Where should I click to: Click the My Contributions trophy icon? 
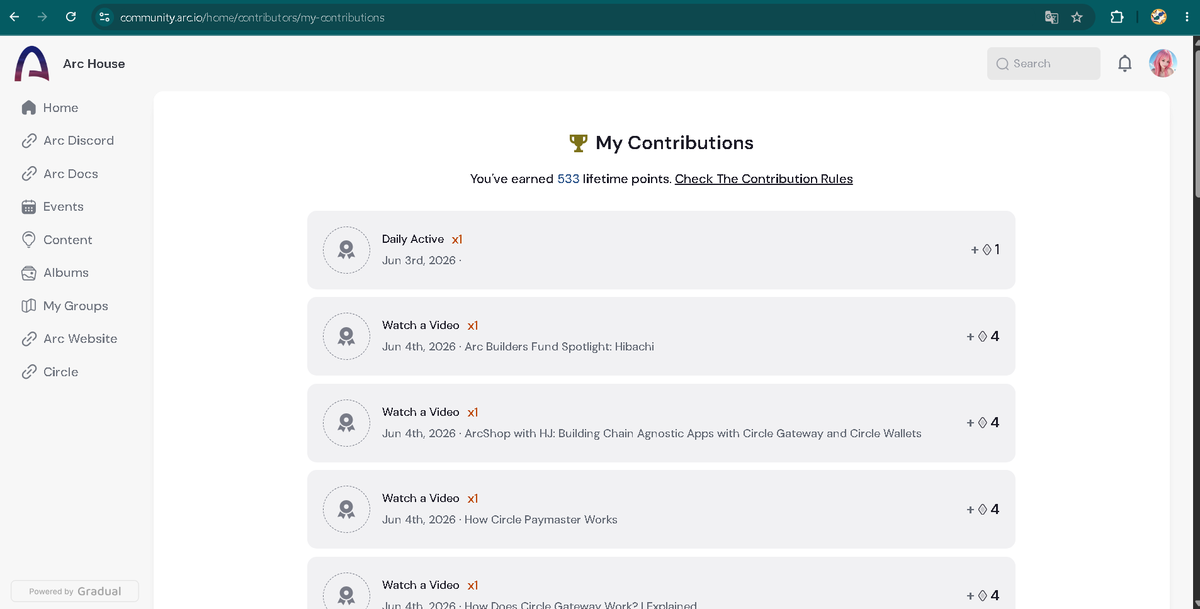tap(578, 143)
